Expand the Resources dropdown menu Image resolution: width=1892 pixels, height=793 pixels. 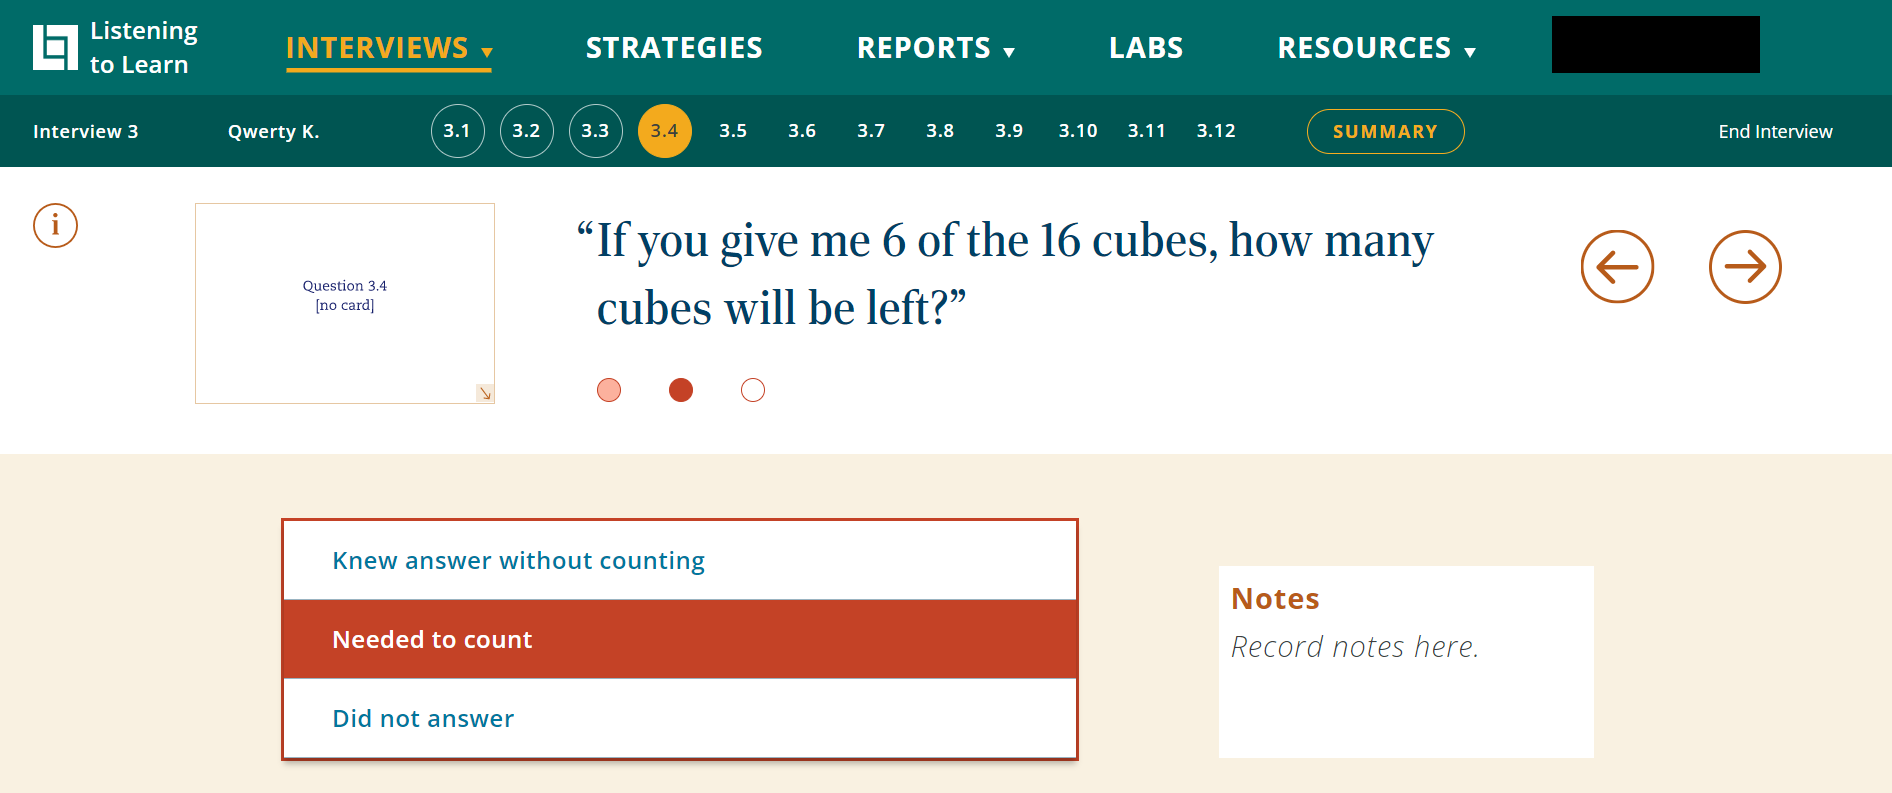[1376, 48]
